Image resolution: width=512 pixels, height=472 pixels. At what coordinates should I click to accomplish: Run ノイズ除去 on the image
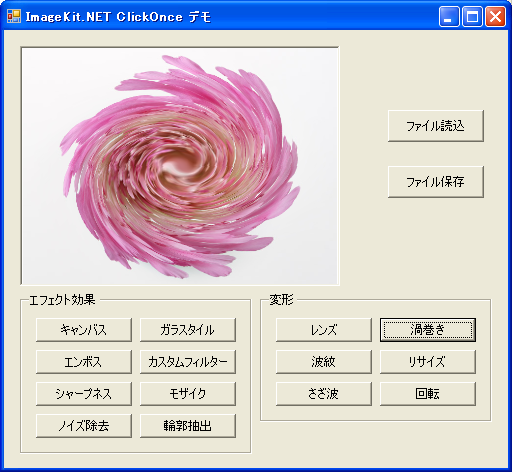[x=84, y=426]
